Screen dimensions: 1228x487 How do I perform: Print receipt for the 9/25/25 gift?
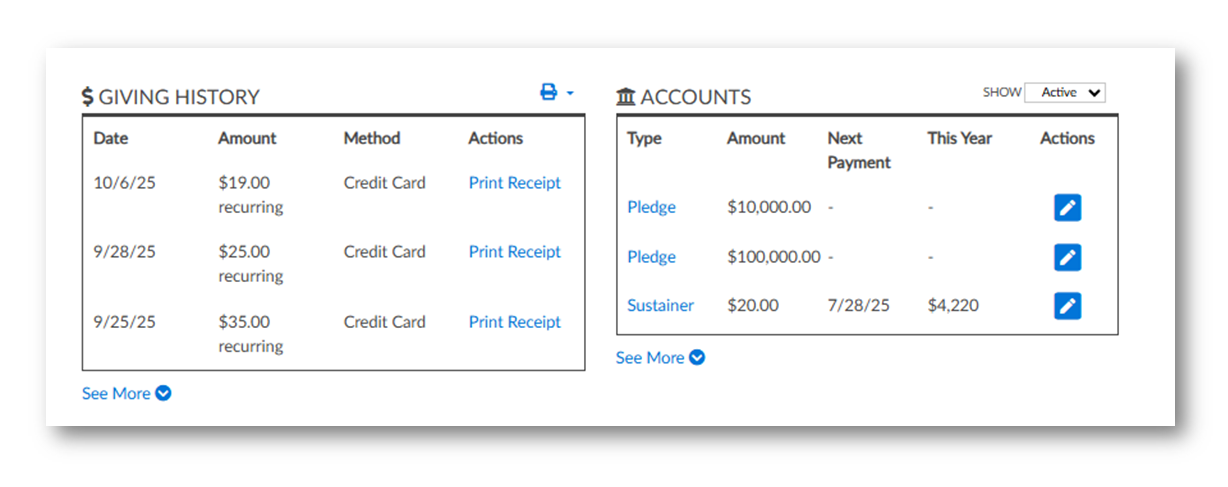tap(515, 322)
